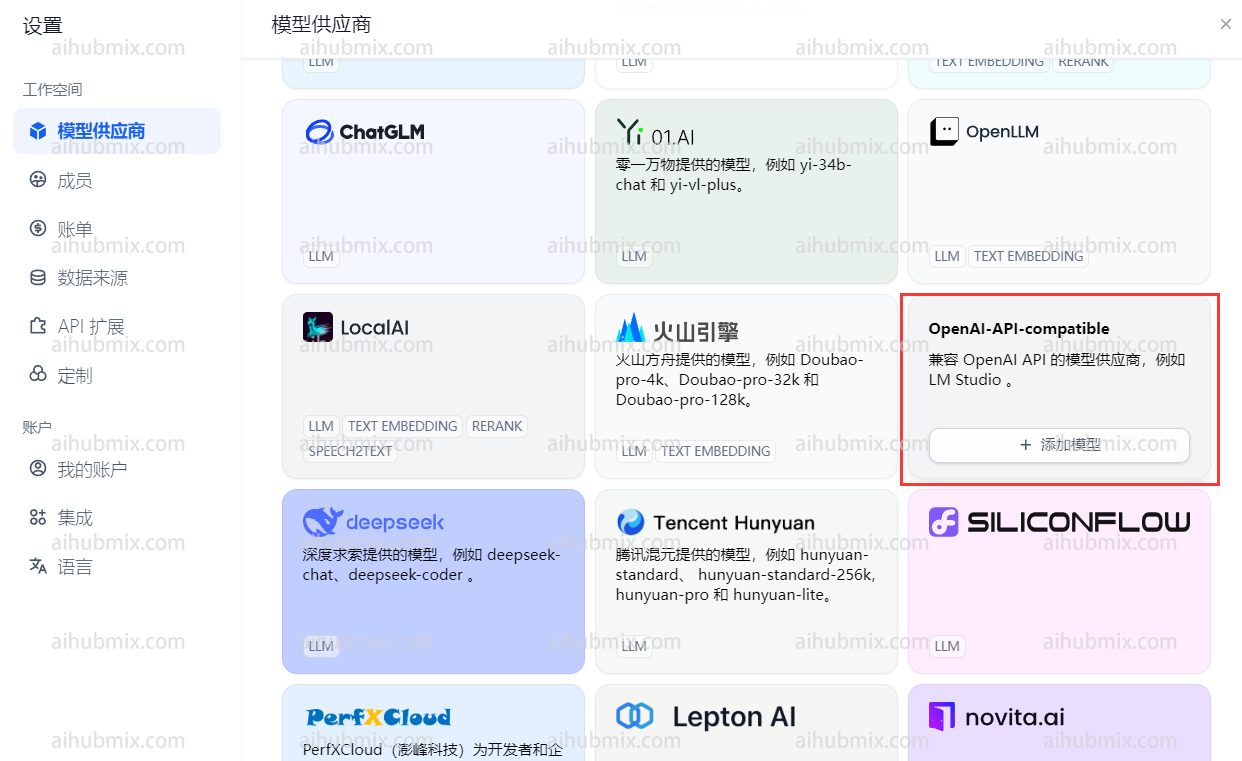
Task: Close the settings dialog with X
Action: coord(1226,24)
